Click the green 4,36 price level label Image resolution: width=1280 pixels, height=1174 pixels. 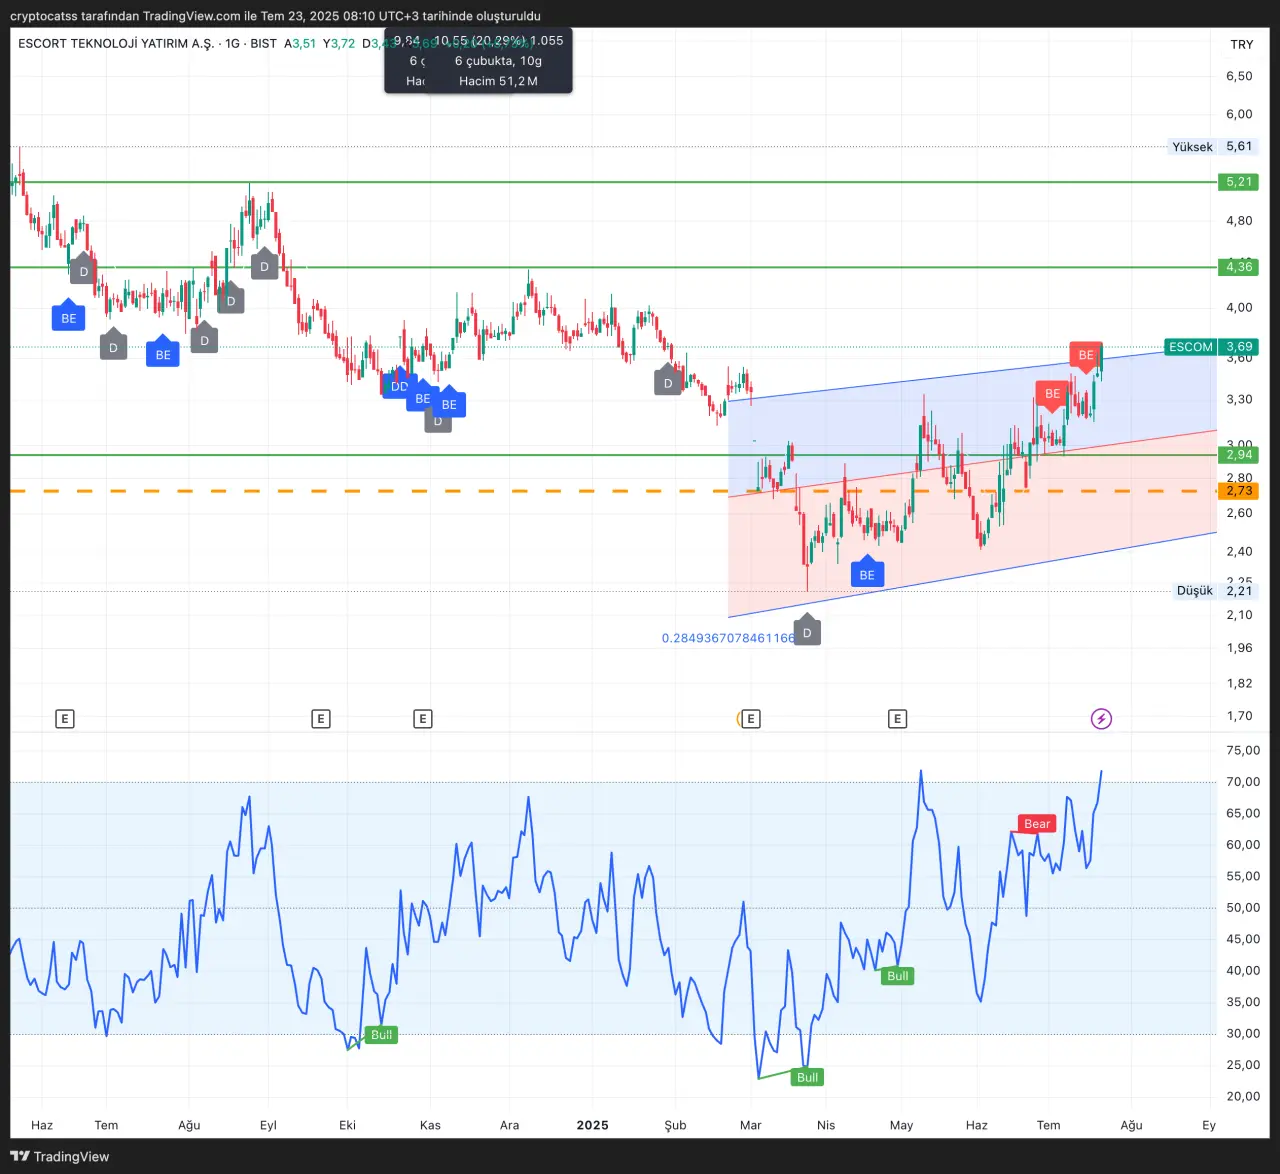(x=1239, y=267)
